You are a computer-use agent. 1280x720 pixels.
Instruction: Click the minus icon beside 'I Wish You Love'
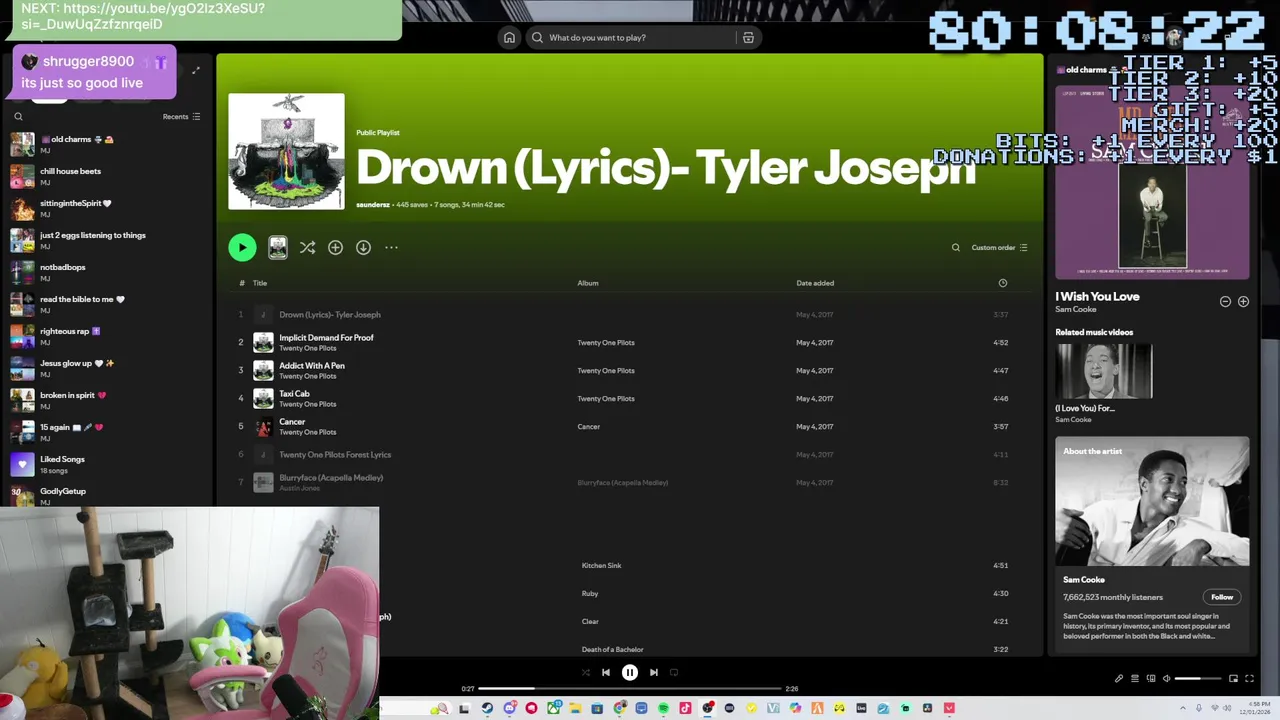click(1225, 301)
